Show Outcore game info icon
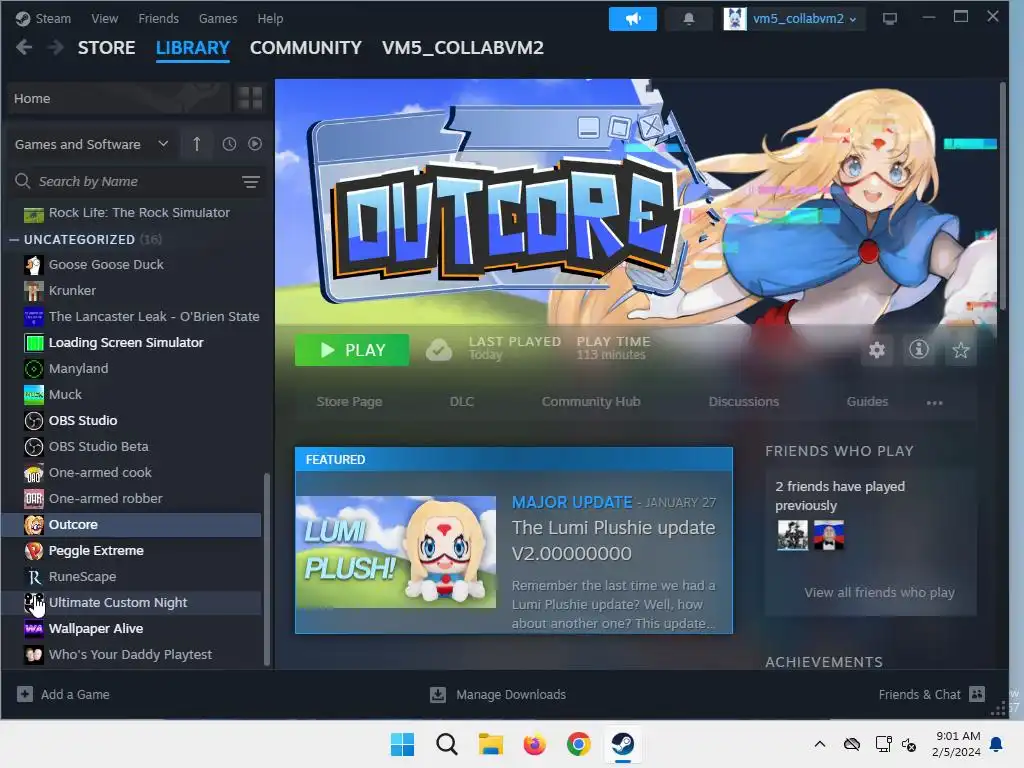Screen dimensions: 1024x768 [919, 350]
